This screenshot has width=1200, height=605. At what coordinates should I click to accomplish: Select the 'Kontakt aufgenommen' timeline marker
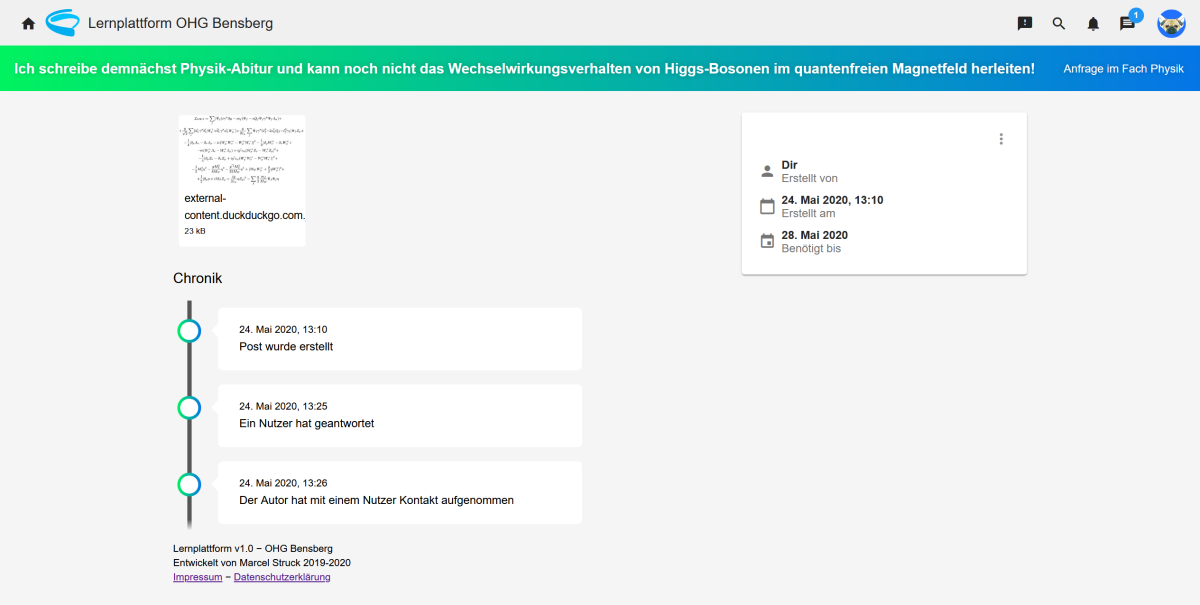189,485
